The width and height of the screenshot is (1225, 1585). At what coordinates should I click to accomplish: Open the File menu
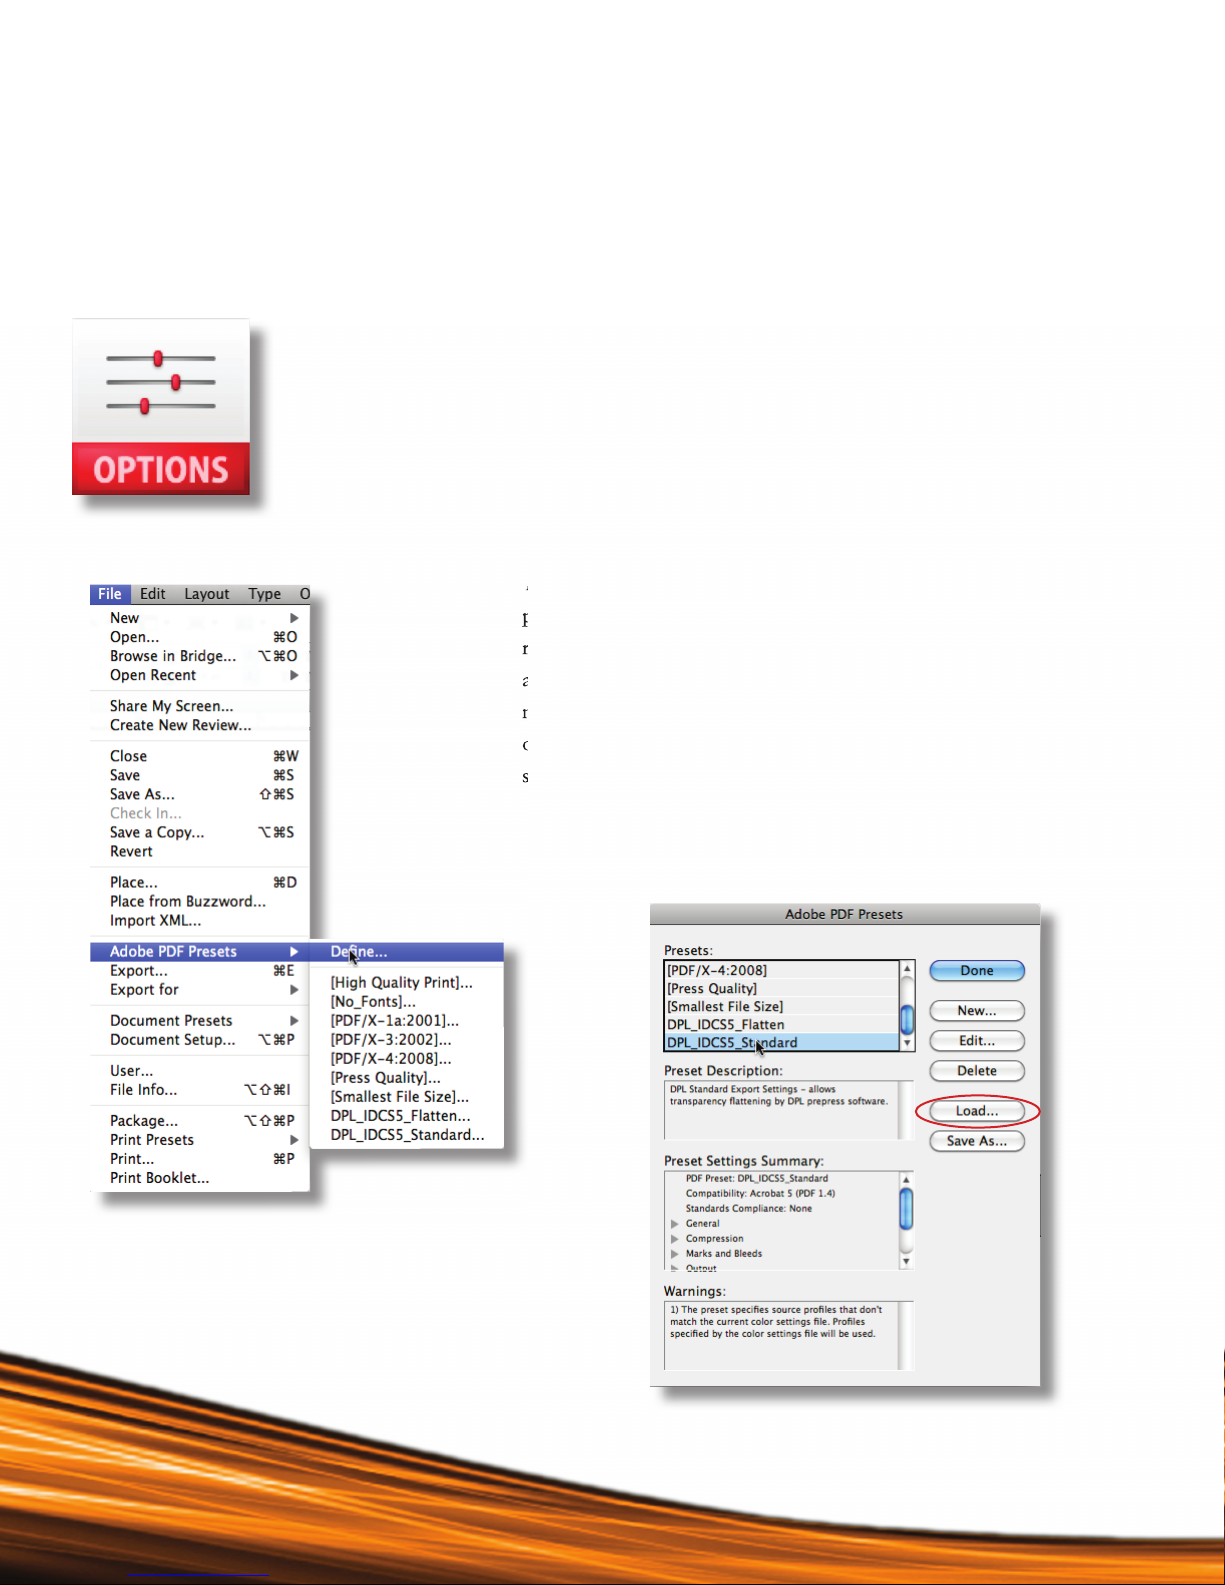[110, 594]
